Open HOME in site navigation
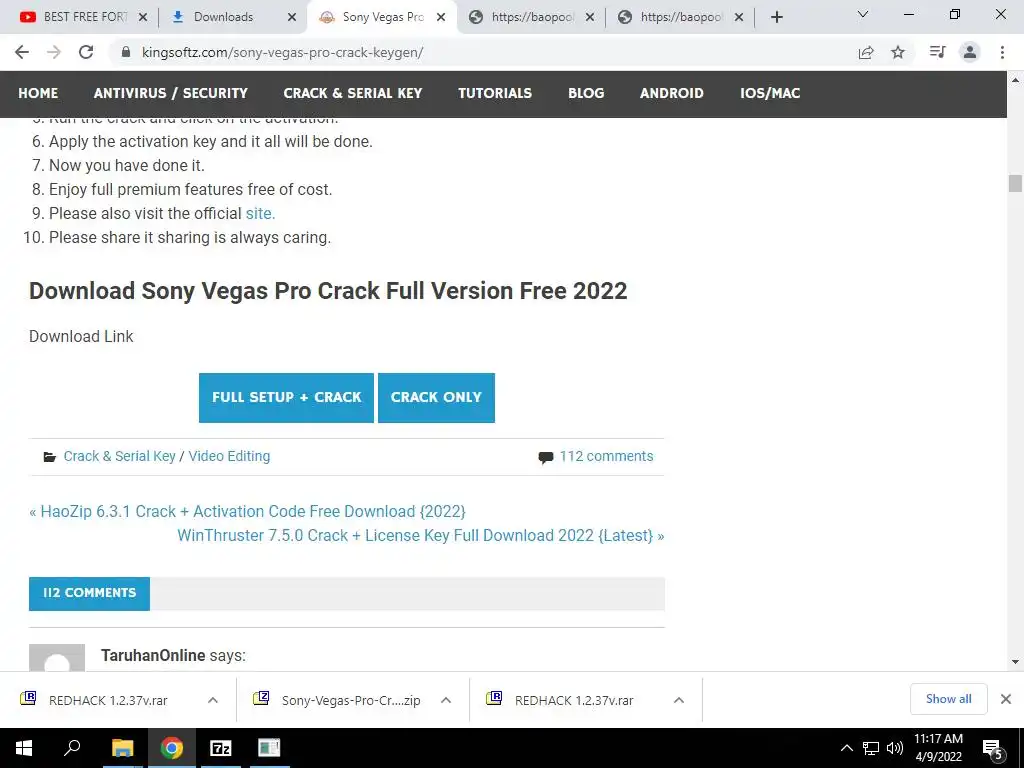Screen dimensions: 1024x768 38,93
